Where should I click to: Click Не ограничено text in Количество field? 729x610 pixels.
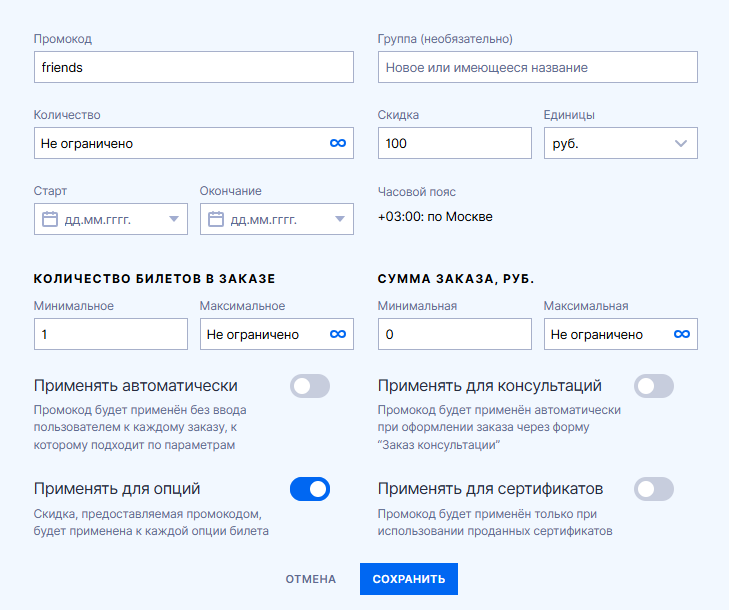click(x=87, y=144)
